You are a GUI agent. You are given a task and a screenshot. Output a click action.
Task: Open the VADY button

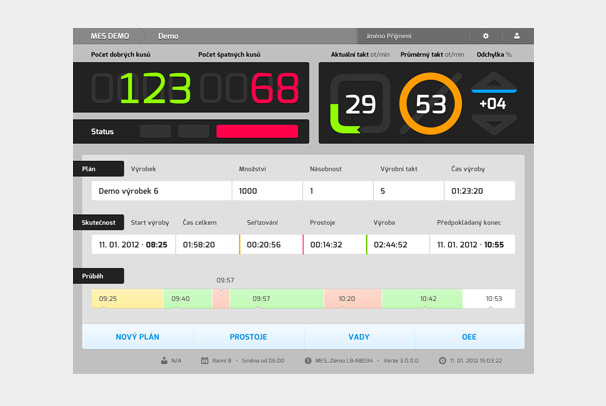click(359, 337)
